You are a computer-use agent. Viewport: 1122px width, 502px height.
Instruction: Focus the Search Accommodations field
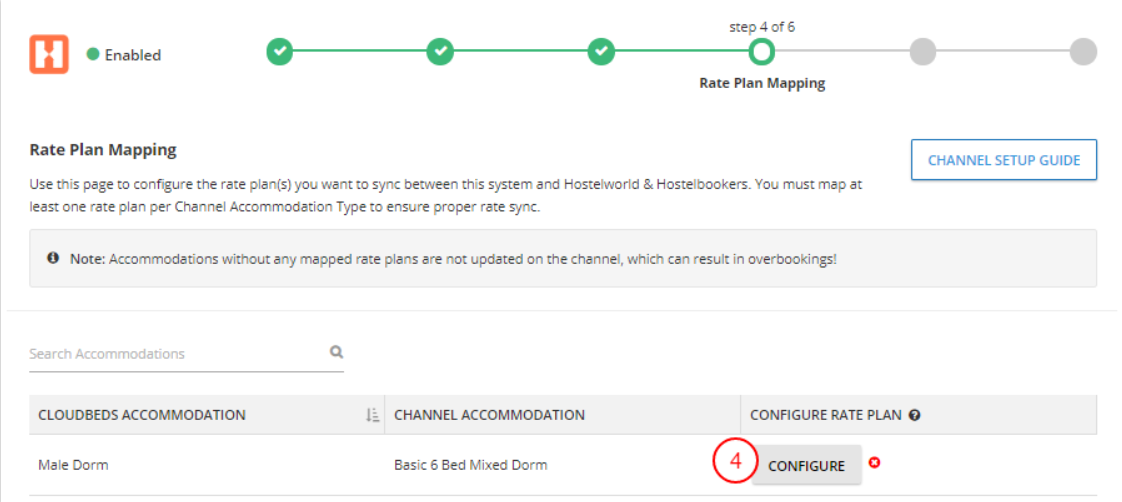(x=175, y=354)
